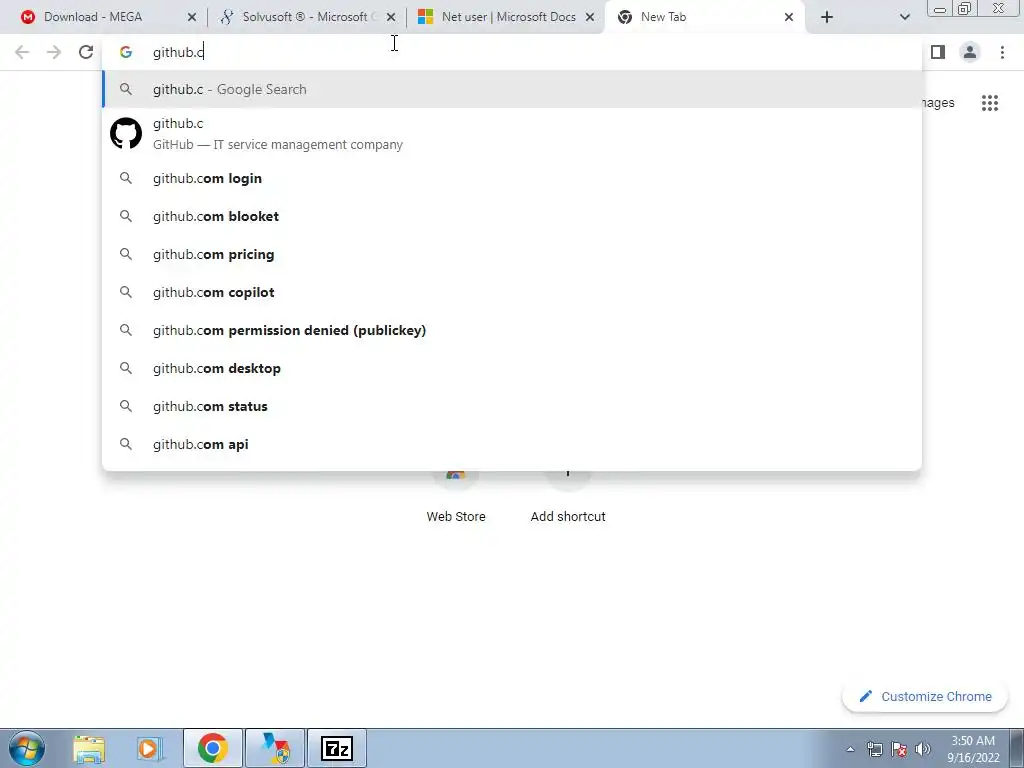Click the Chrome taskbar icon

tap(213, 748)
